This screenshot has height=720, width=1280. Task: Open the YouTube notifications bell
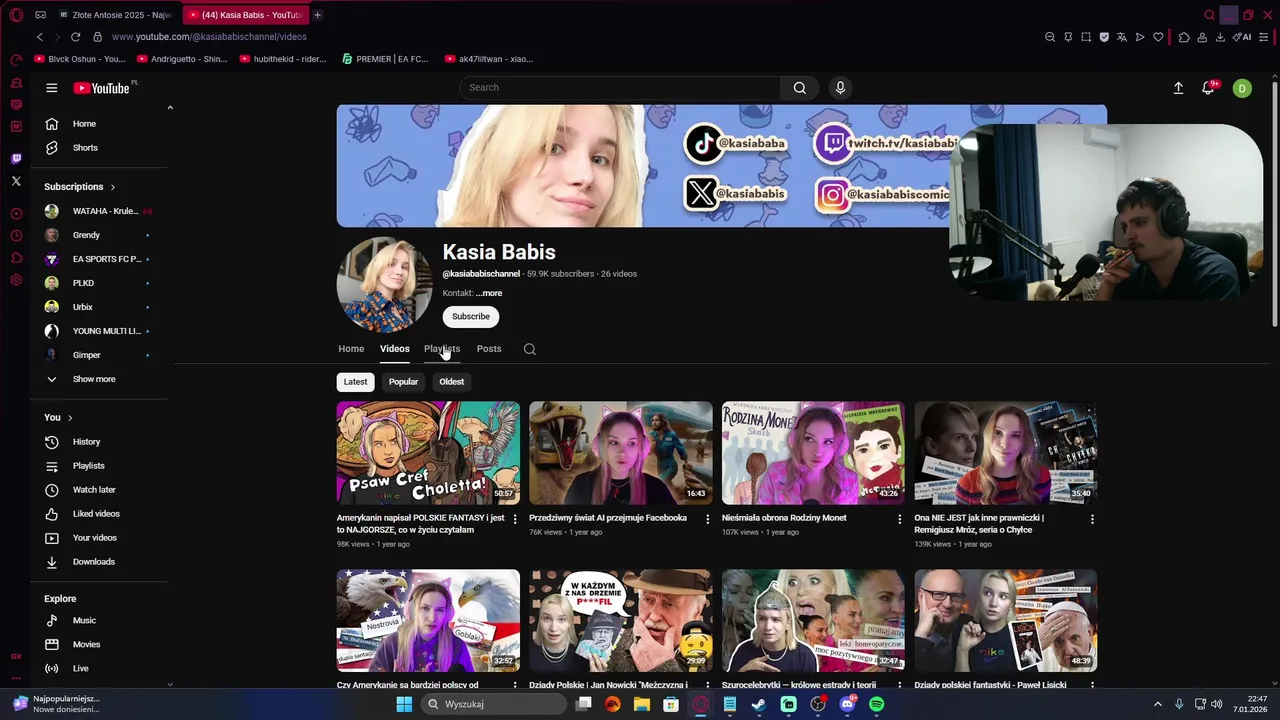pyautogui.click(x=1208, y=88)
